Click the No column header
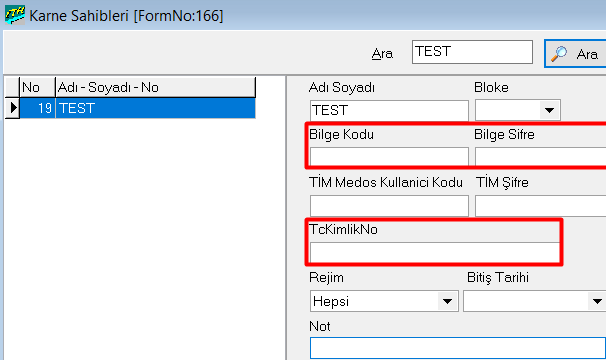606x360 pixels. pyautogui.click(x=37, y=87)
